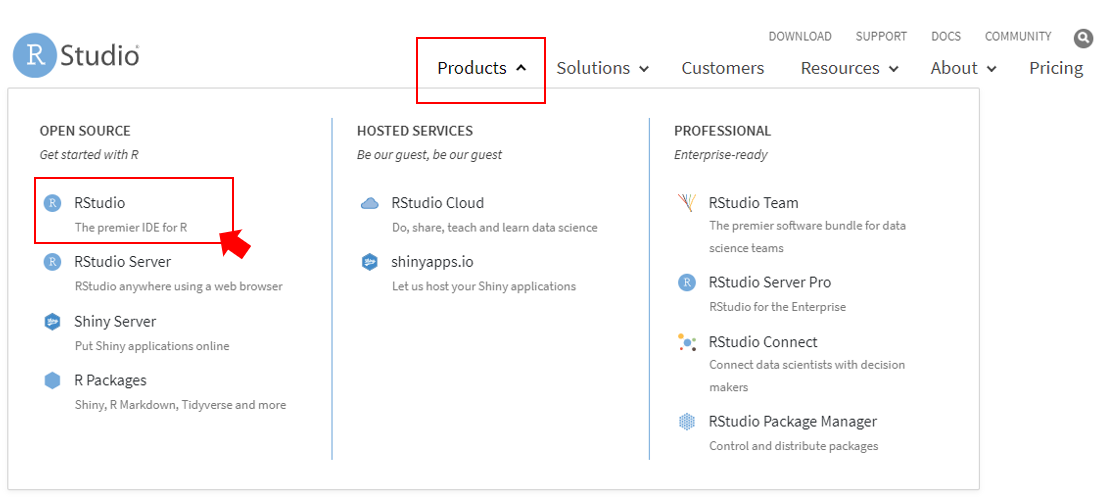
Task: Click 'Be our guest, be our guest' subtitle
Action: point(430,154)
